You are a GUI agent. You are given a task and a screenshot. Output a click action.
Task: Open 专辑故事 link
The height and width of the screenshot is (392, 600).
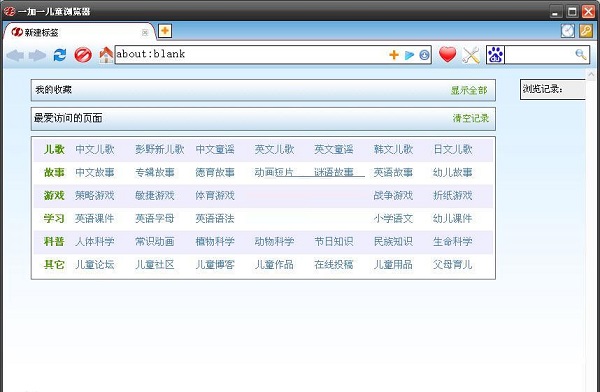point(155,172)
